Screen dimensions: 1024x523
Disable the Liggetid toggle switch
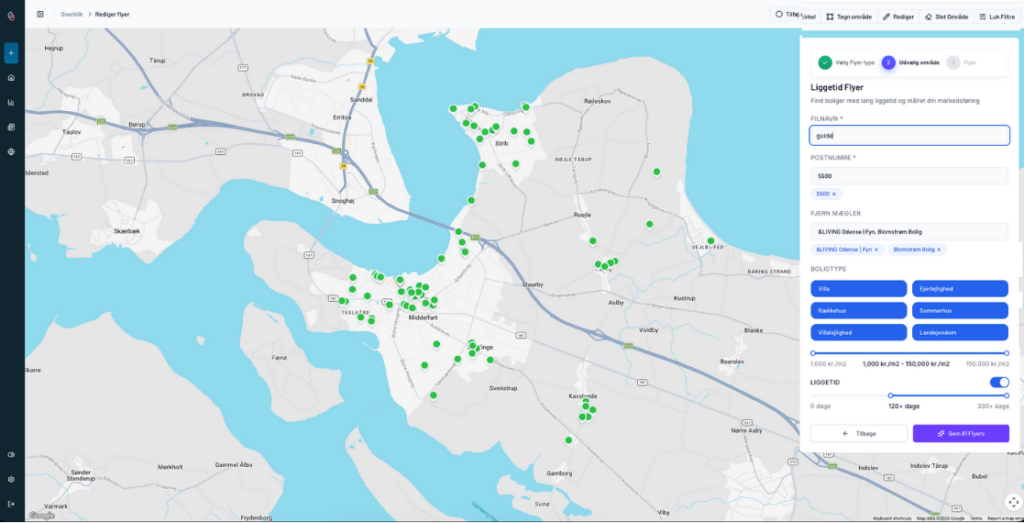click(999, 382)
